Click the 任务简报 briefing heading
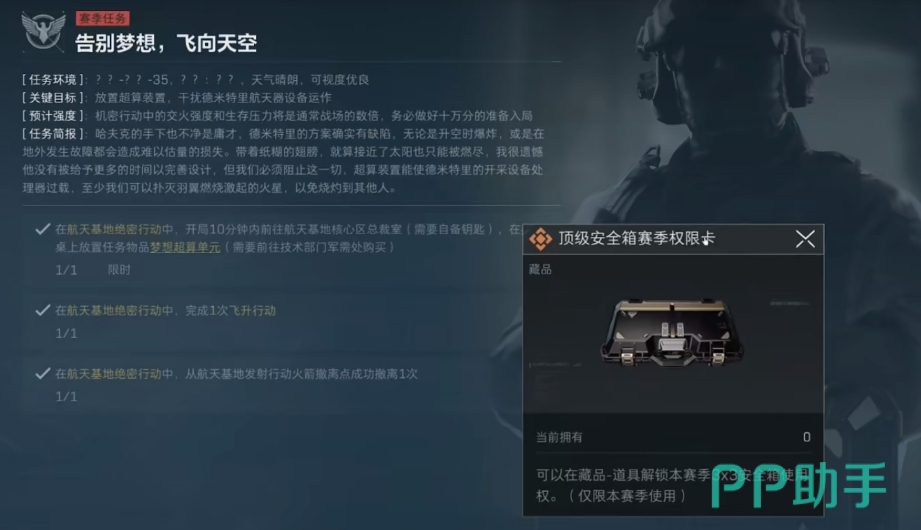This screenshot has width=921, height=530. 53,134
